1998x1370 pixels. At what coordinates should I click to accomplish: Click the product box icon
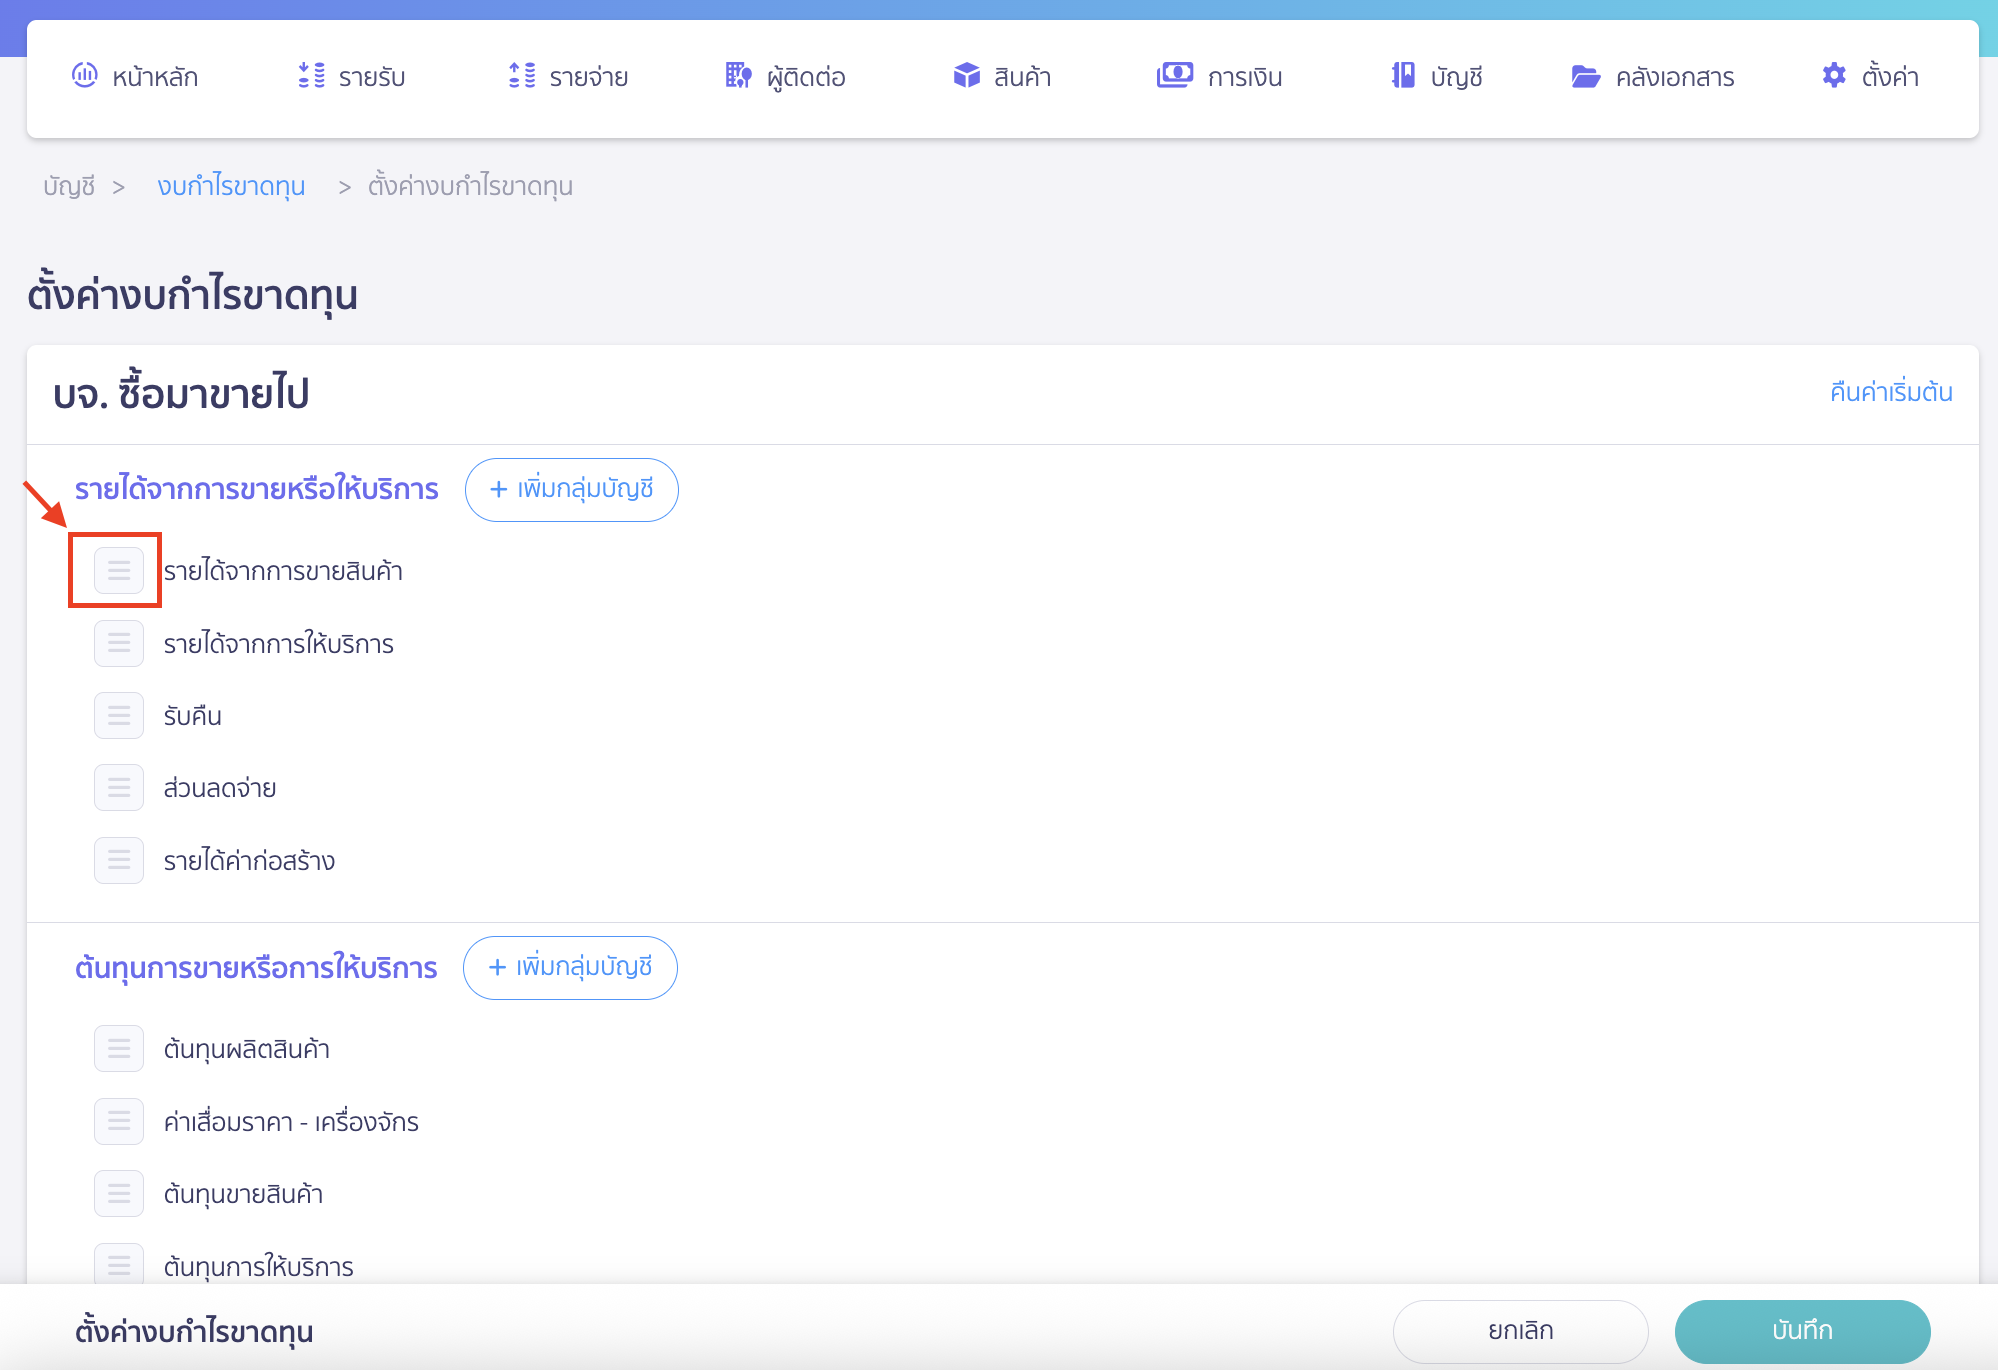966,76
